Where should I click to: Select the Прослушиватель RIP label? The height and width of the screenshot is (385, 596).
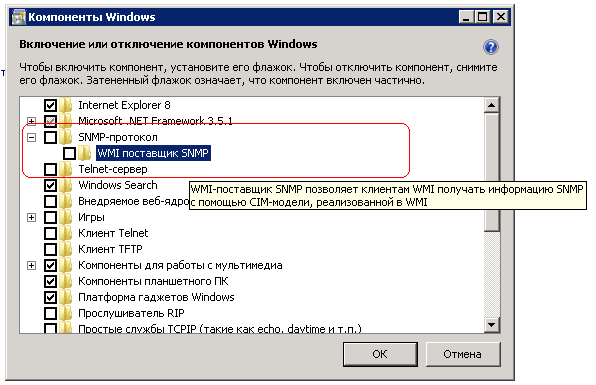pos(131,313)
